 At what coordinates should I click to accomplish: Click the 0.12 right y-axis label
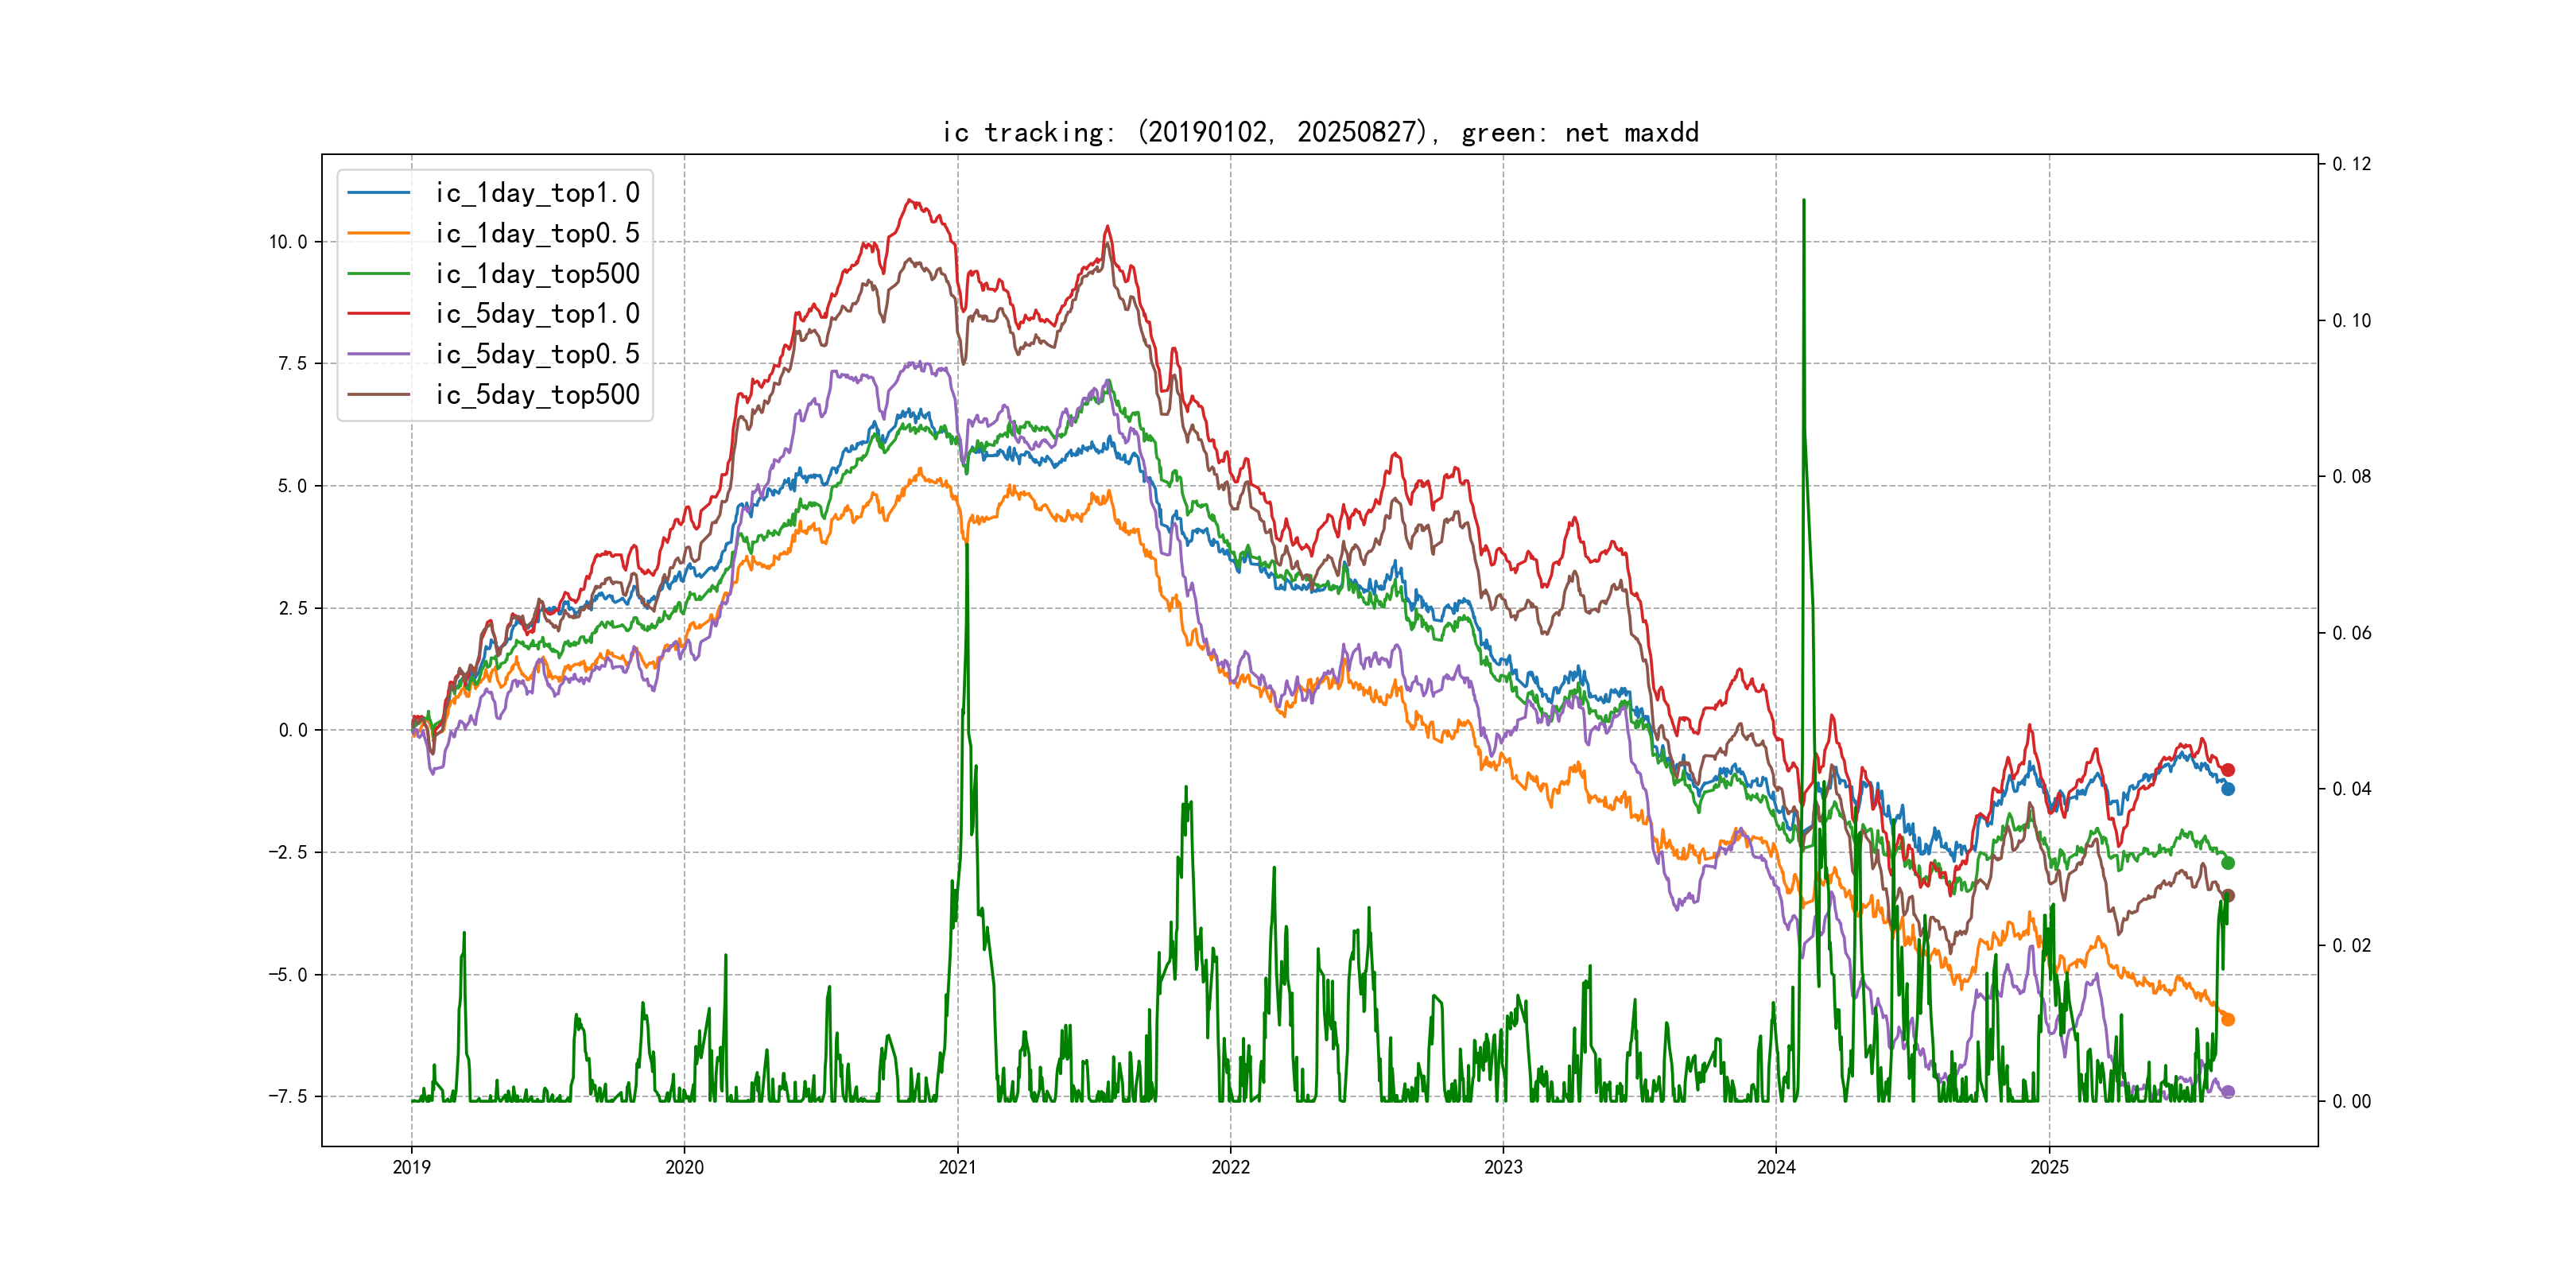pyautogui.click(x=2351, y=164)
